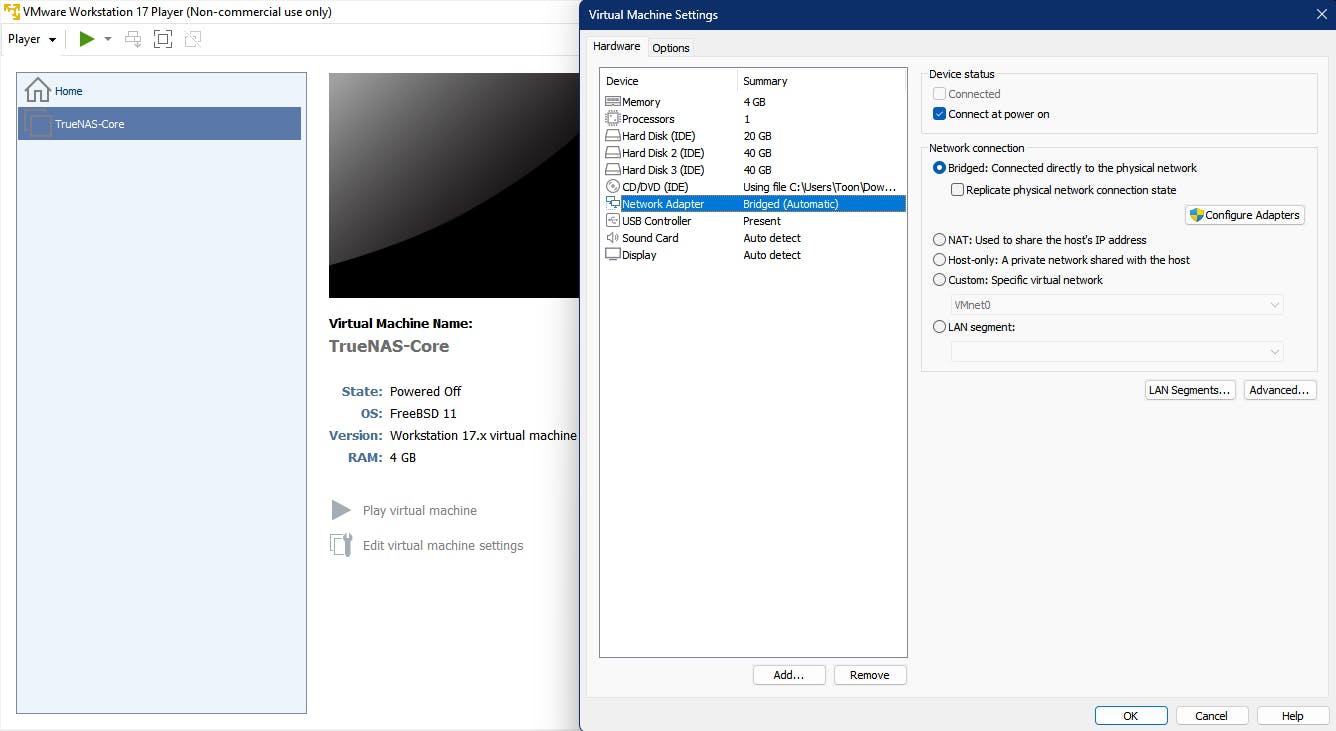
Task: Select the Network Adapter device icon
Action: pos(613,204)
